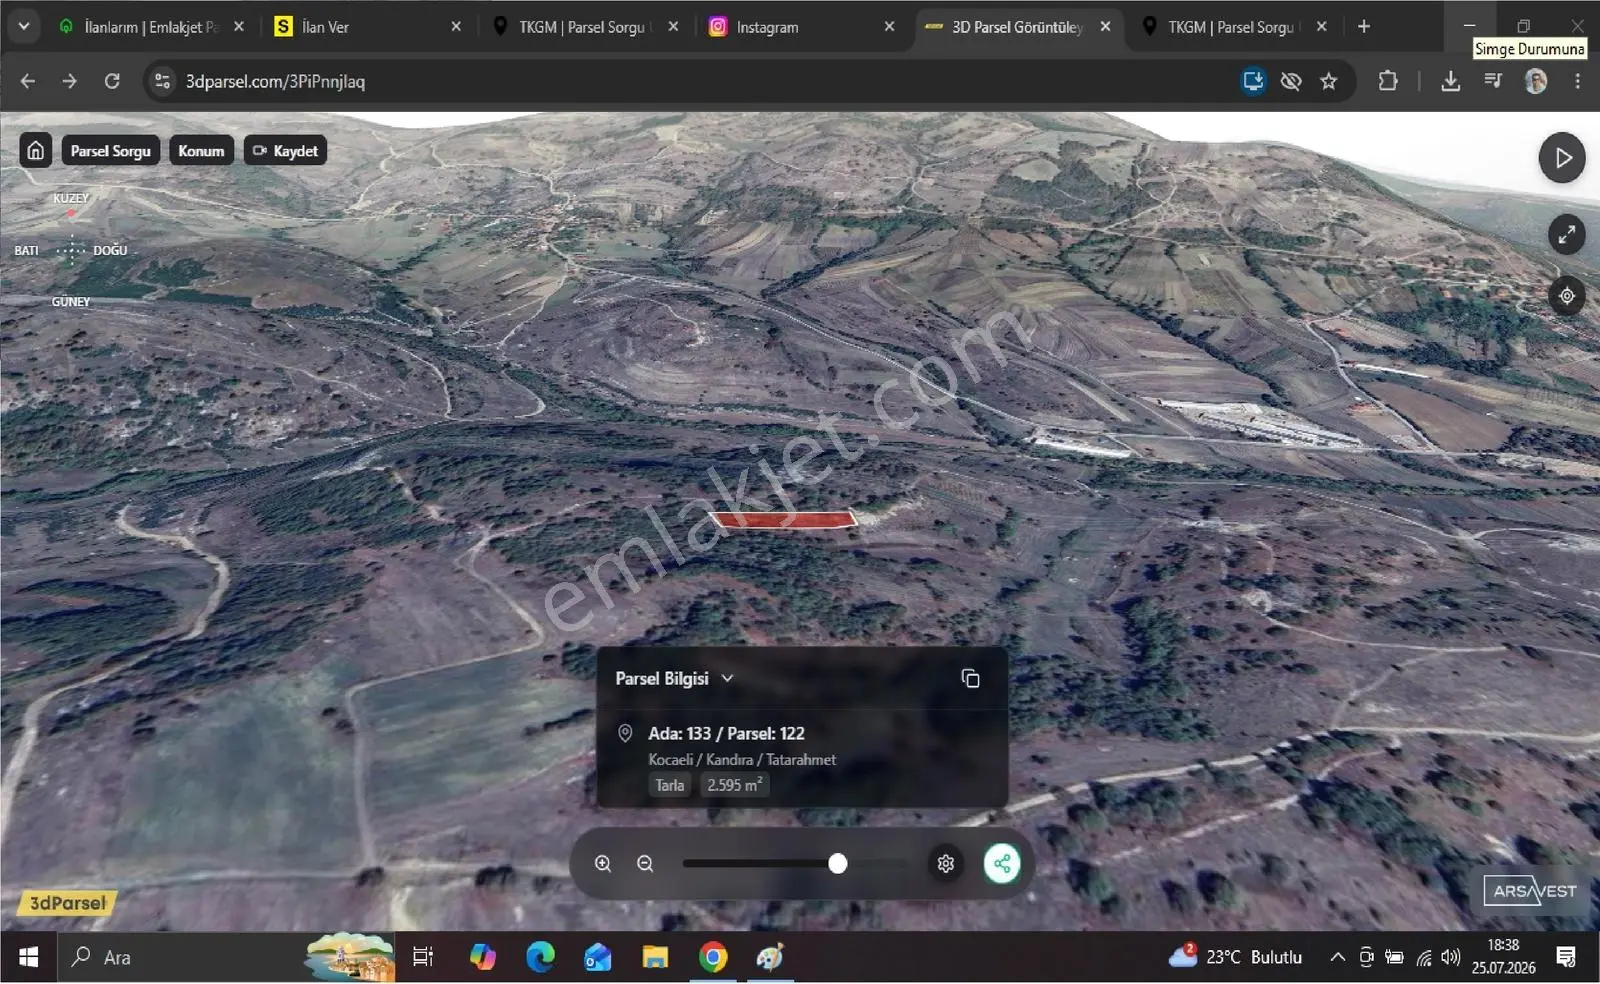Center the view with the target locate icon

(x=1567, y=296)
